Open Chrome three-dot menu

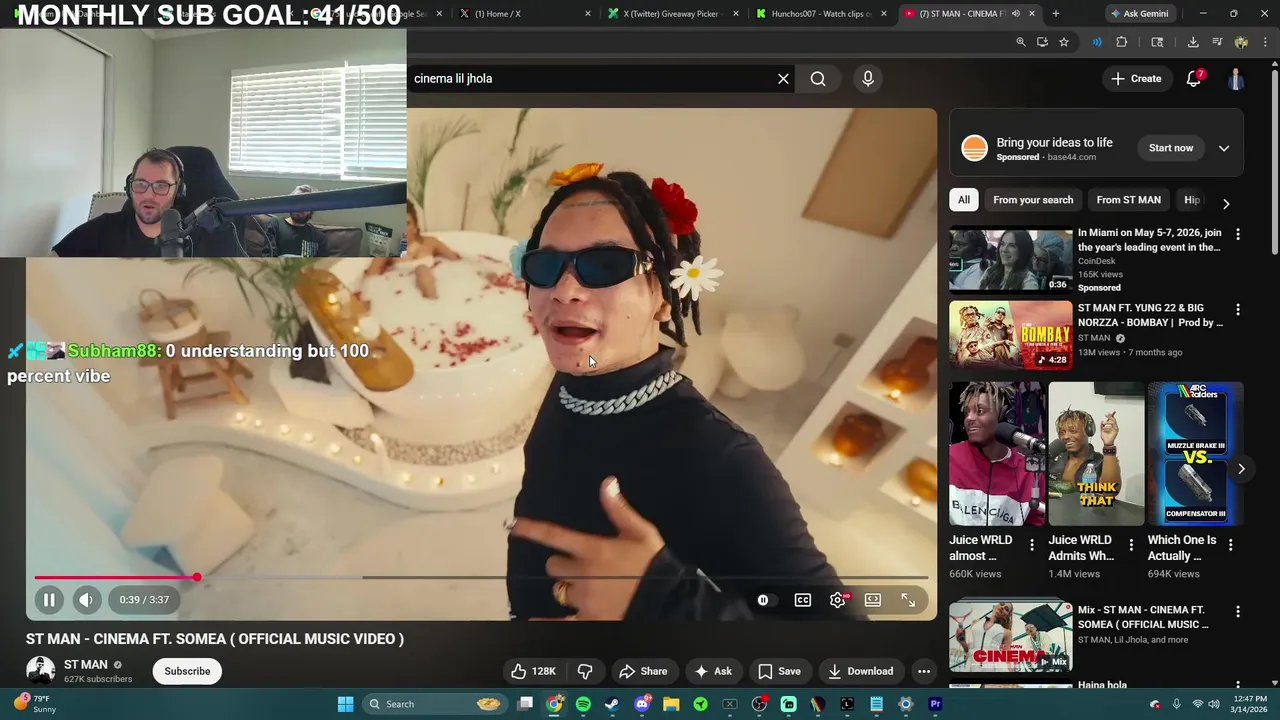click(x=1266, y=42)
